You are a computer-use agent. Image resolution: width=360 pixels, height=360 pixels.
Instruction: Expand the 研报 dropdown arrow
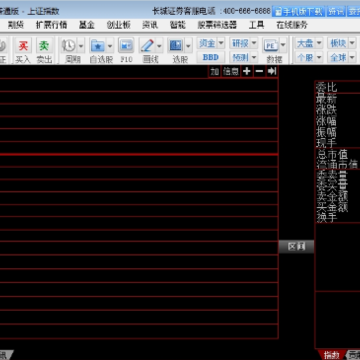click(254, 43)
